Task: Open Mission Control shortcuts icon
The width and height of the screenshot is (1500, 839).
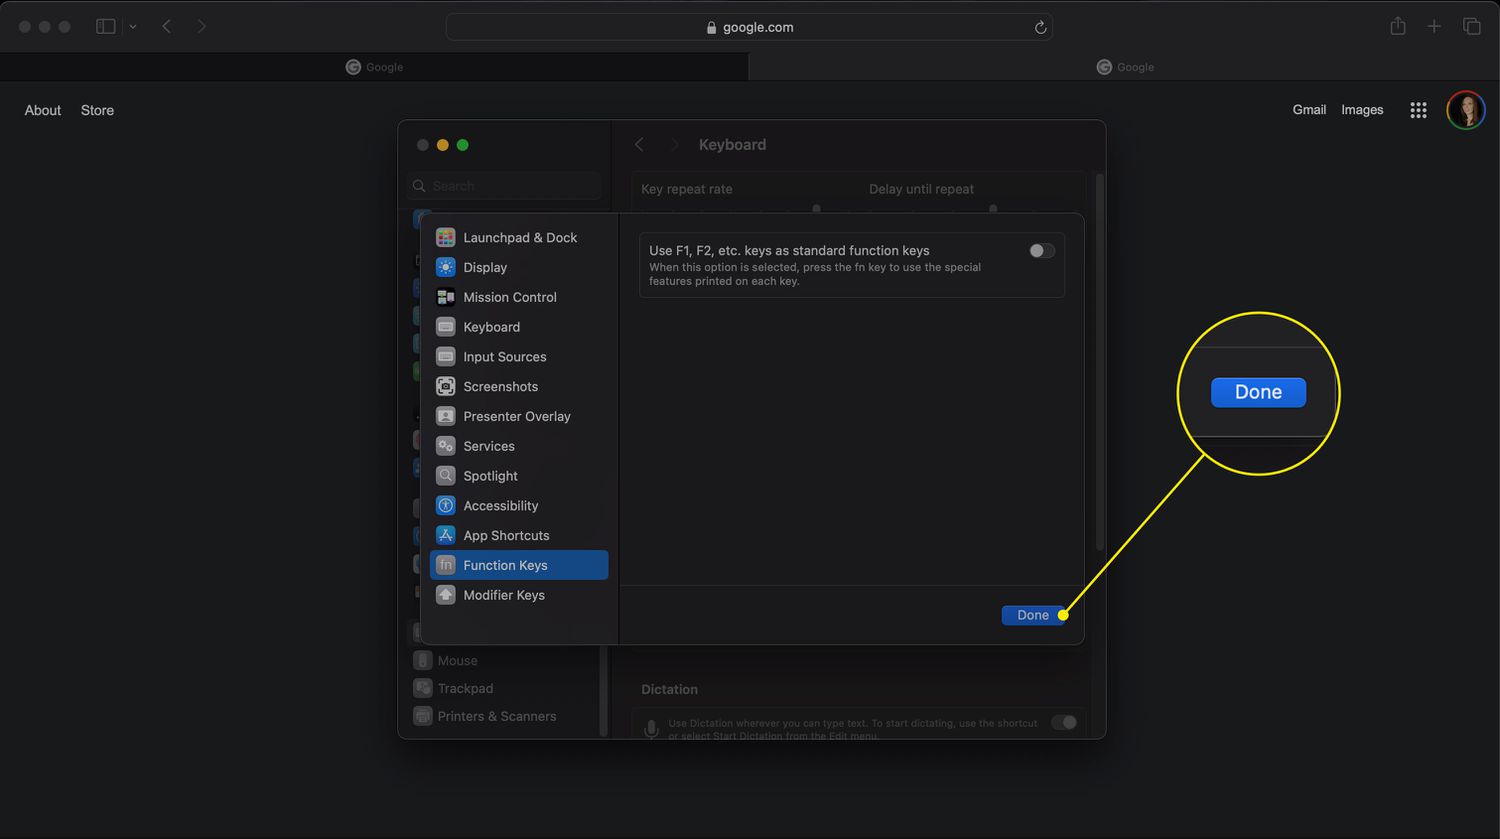Action: click(x=446, y=297)
